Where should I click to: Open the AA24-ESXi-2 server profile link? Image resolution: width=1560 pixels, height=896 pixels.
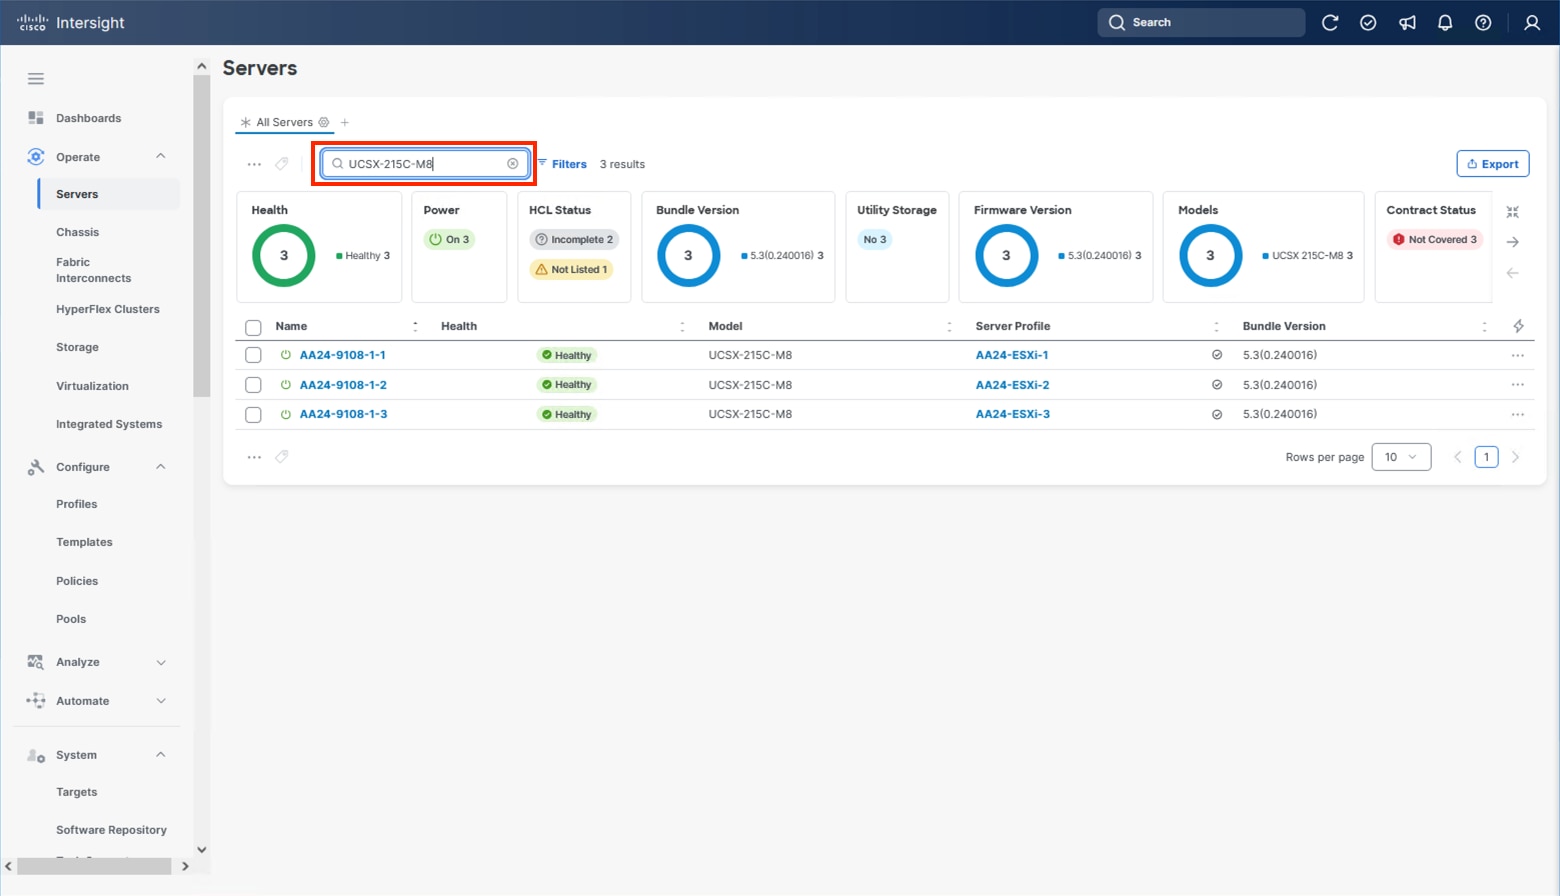point(1012,385)
